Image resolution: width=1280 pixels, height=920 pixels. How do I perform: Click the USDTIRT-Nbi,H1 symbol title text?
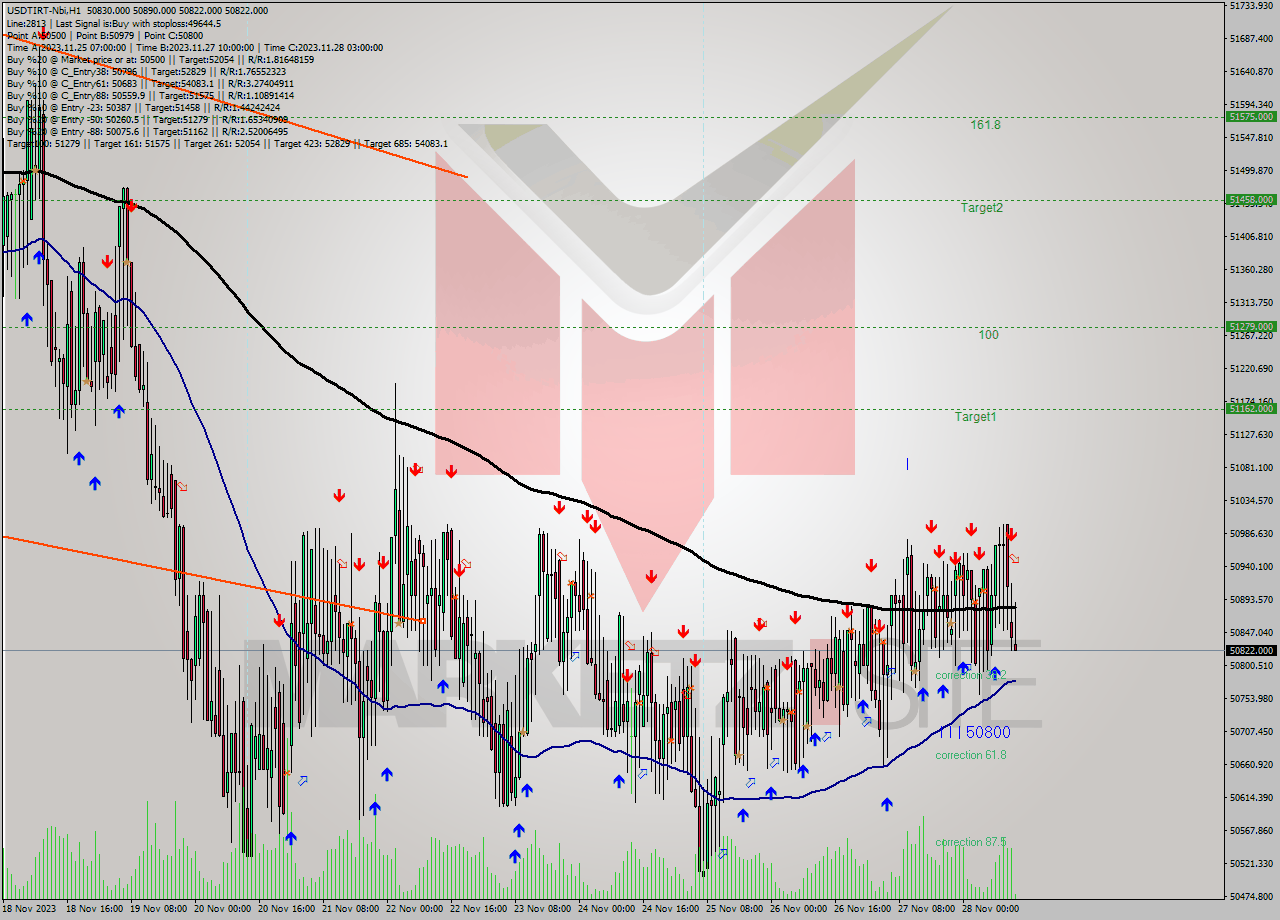click(44, 10)
